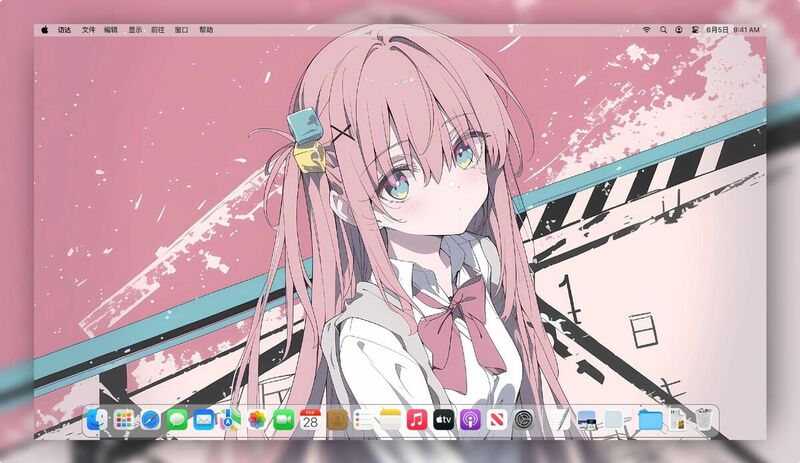Open the Mail app in dock

(204, 420)
